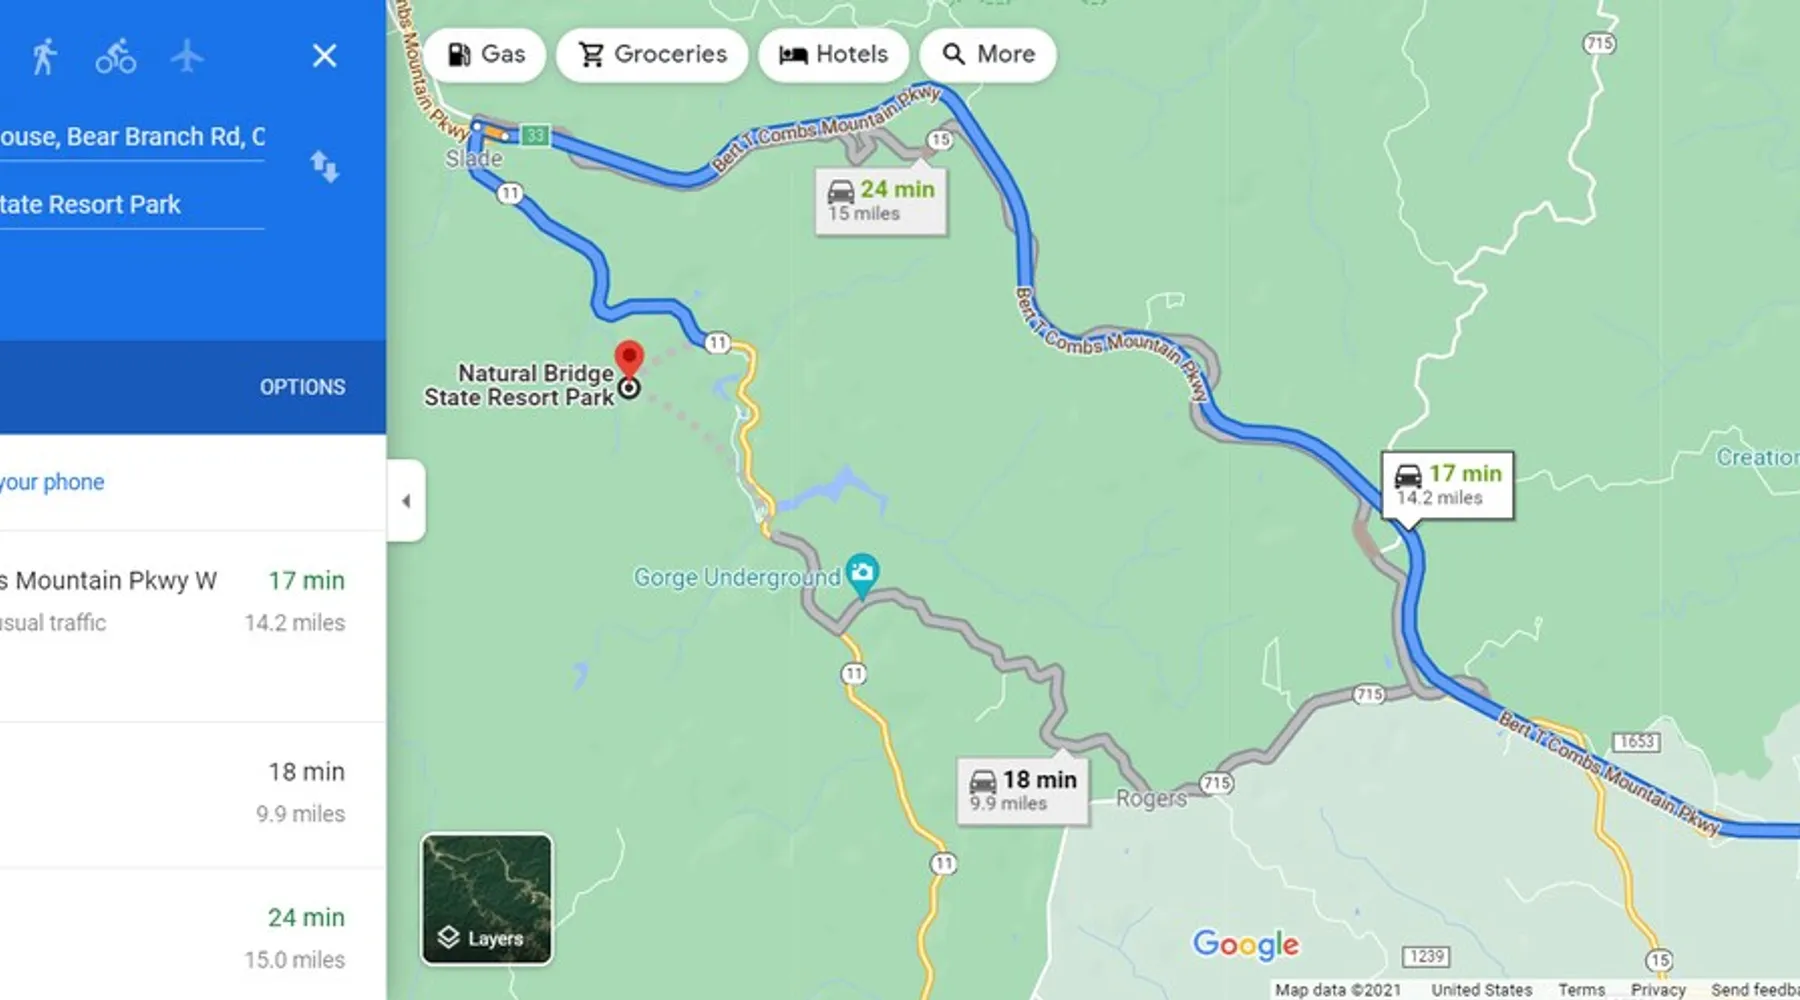Click the red Natural Bridge destination pin

pos(629,359)
